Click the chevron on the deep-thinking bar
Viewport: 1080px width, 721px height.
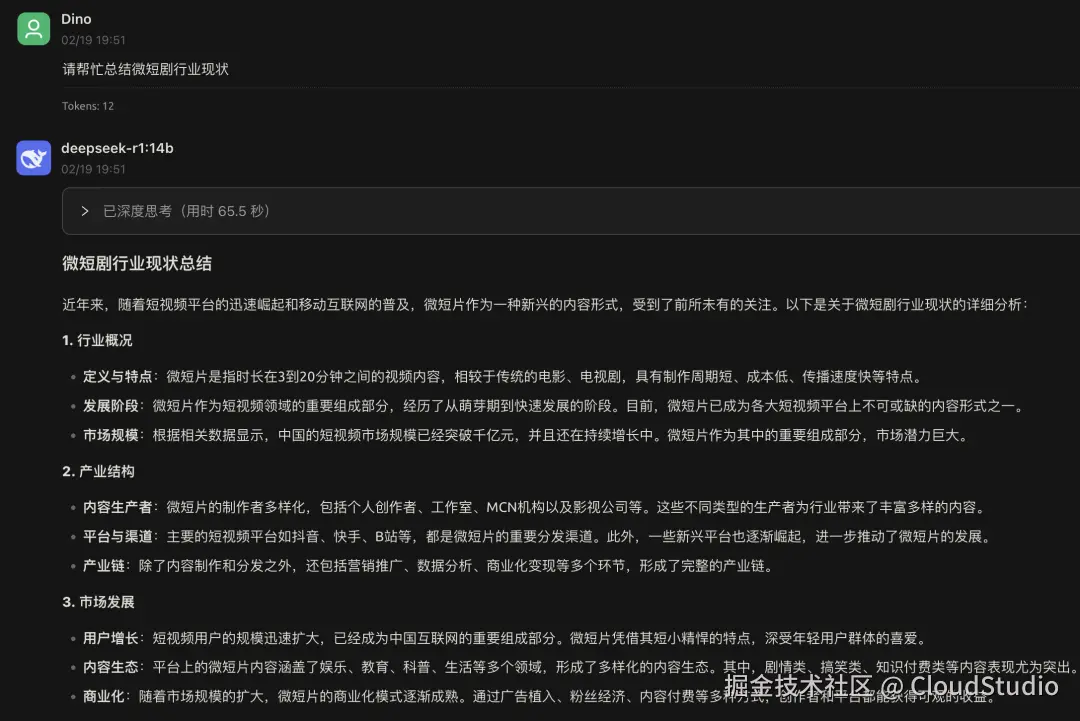tap(84, 210)
